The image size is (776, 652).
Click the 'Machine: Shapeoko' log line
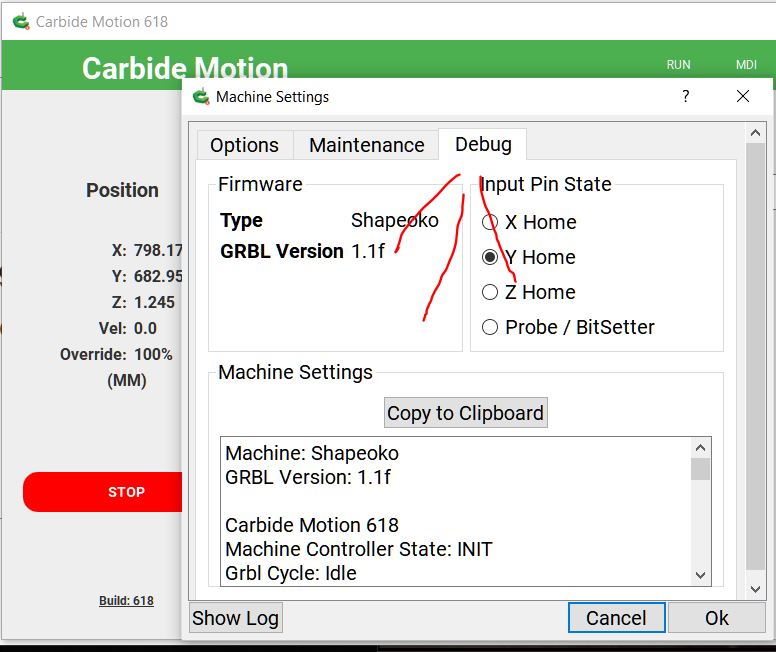(312, 453)
